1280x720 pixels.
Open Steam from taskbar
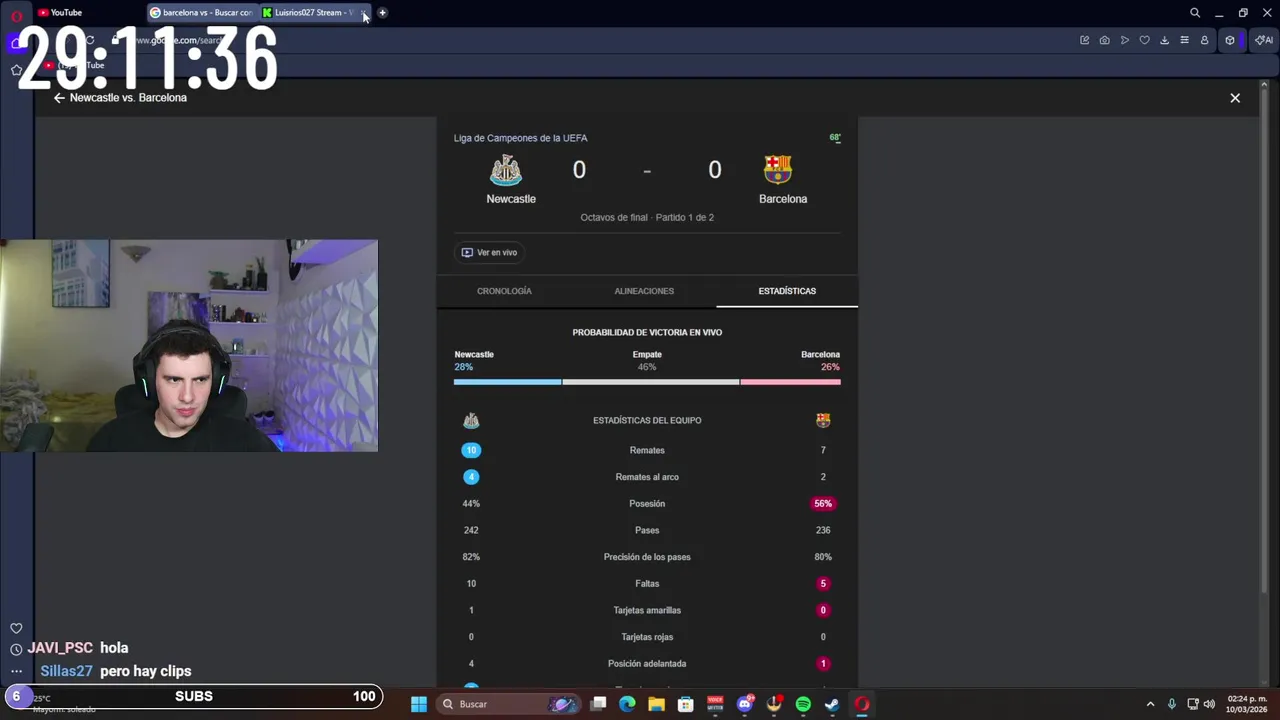832,704
